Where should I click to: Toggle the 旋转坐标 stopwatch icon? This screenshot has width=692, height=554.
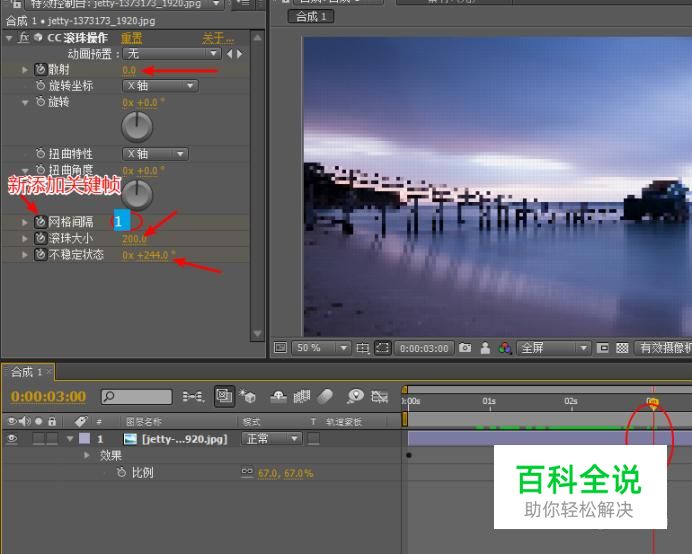pos(41,85)
